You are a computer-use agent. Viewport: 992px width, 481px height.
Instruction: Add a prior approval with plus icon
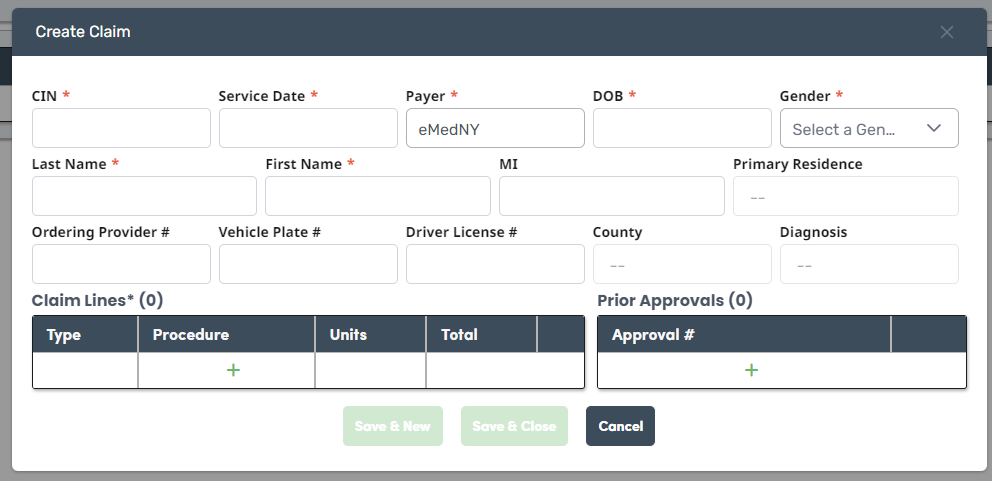[x=751, y=370]
